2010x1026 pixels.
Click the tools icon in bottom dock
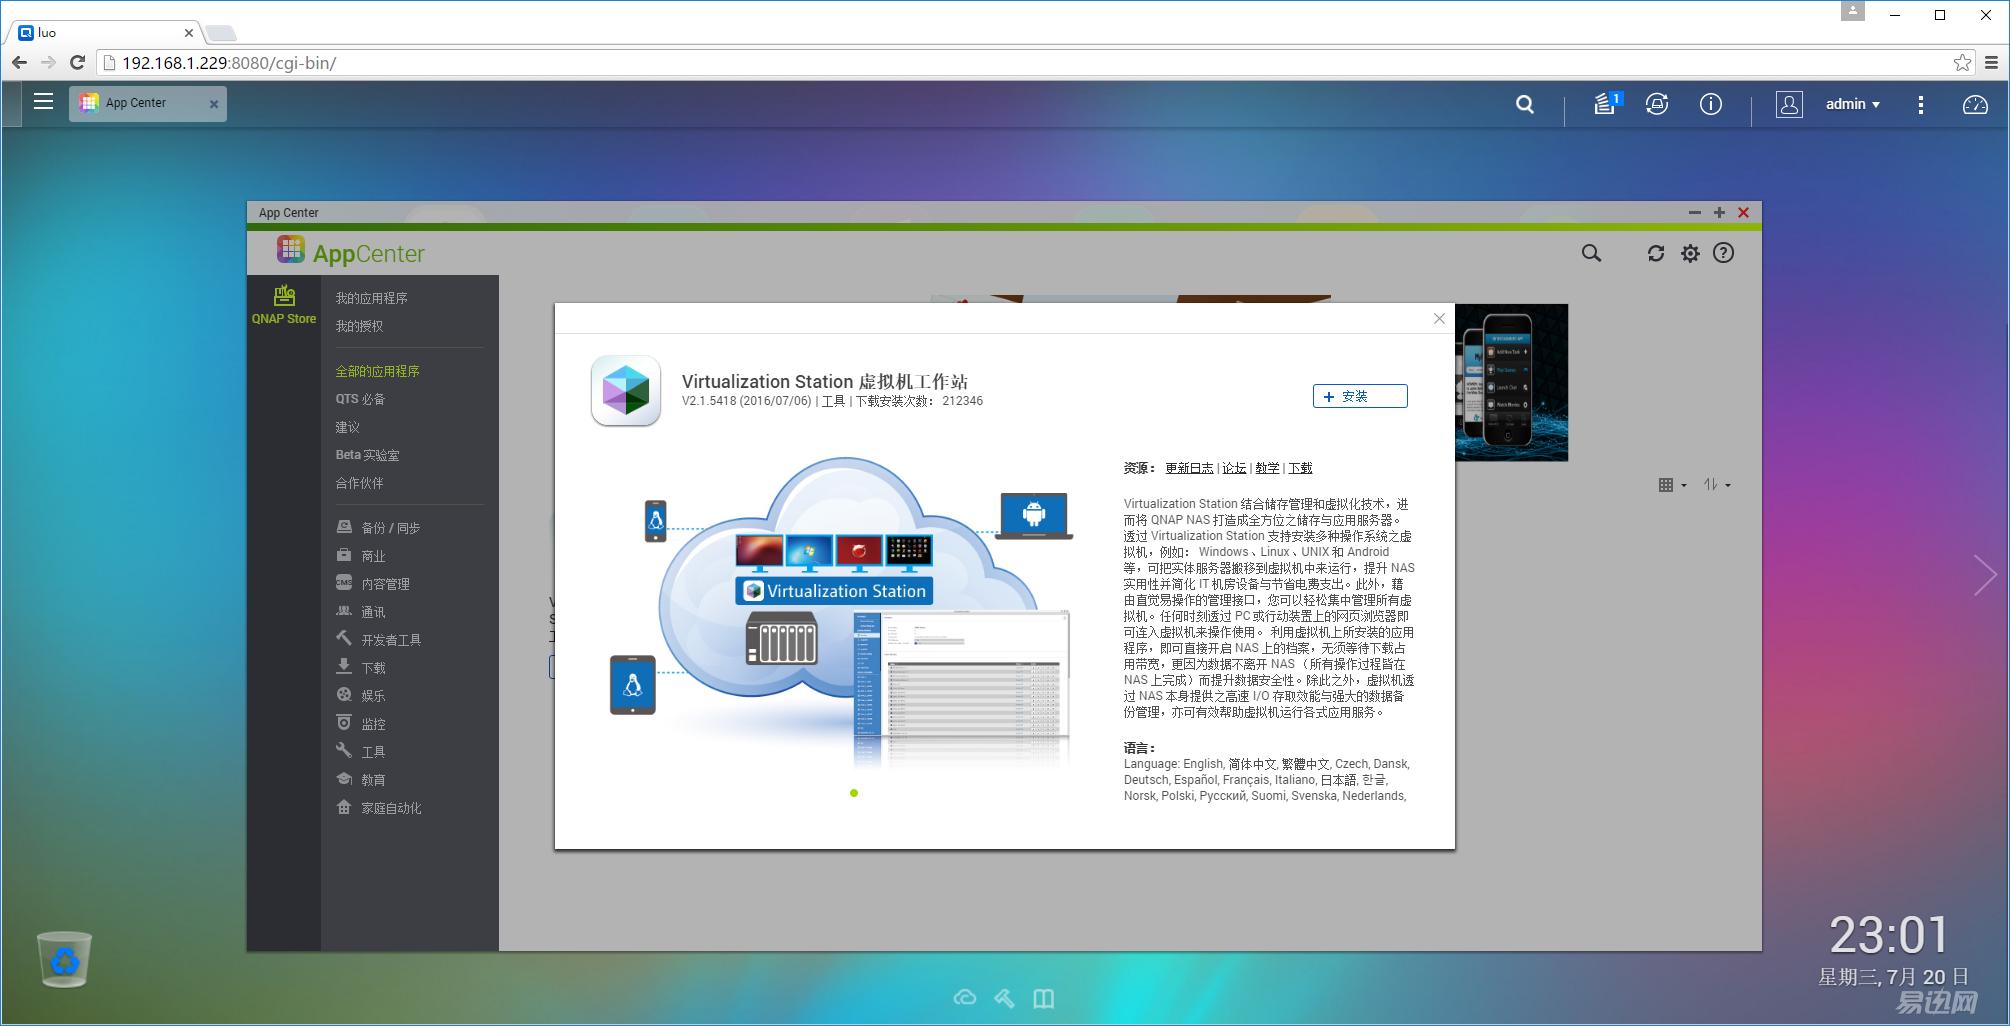pos(1004,998)
